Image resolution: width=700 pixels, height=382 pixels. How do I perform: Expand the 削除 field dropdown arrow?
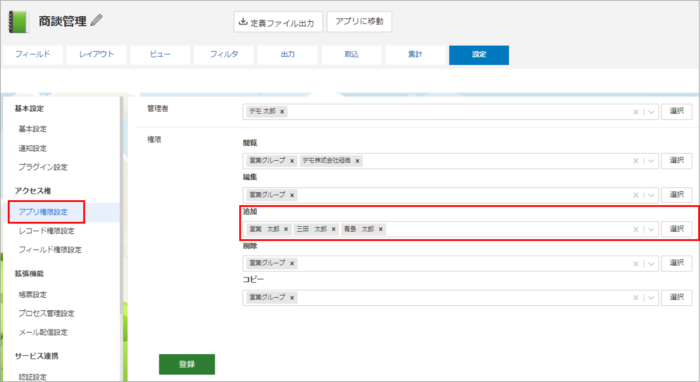click(x=651, y=264)
